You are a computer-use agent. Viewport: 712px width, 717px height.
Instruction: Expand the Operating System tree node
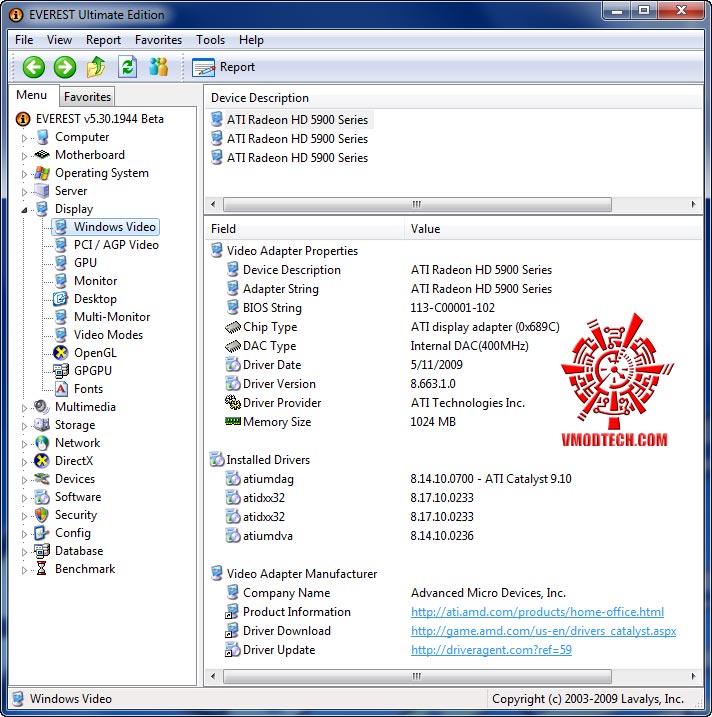(24, 174)
